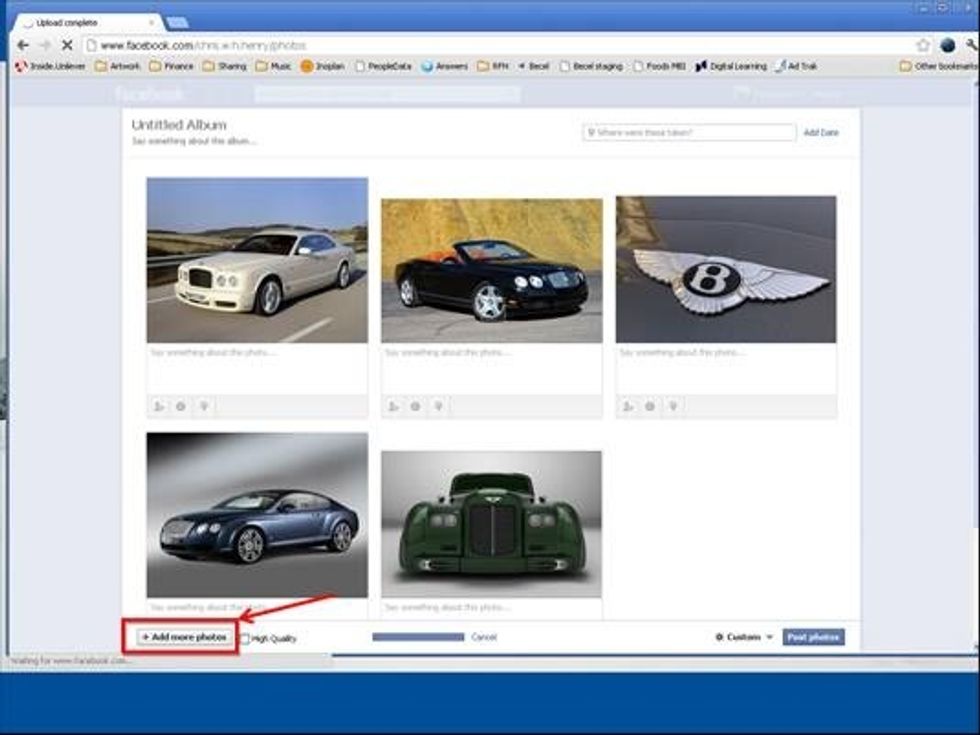Screen dimensions: 980x735
Task: Stop page loading with the X button
Action: pos(67,45)
